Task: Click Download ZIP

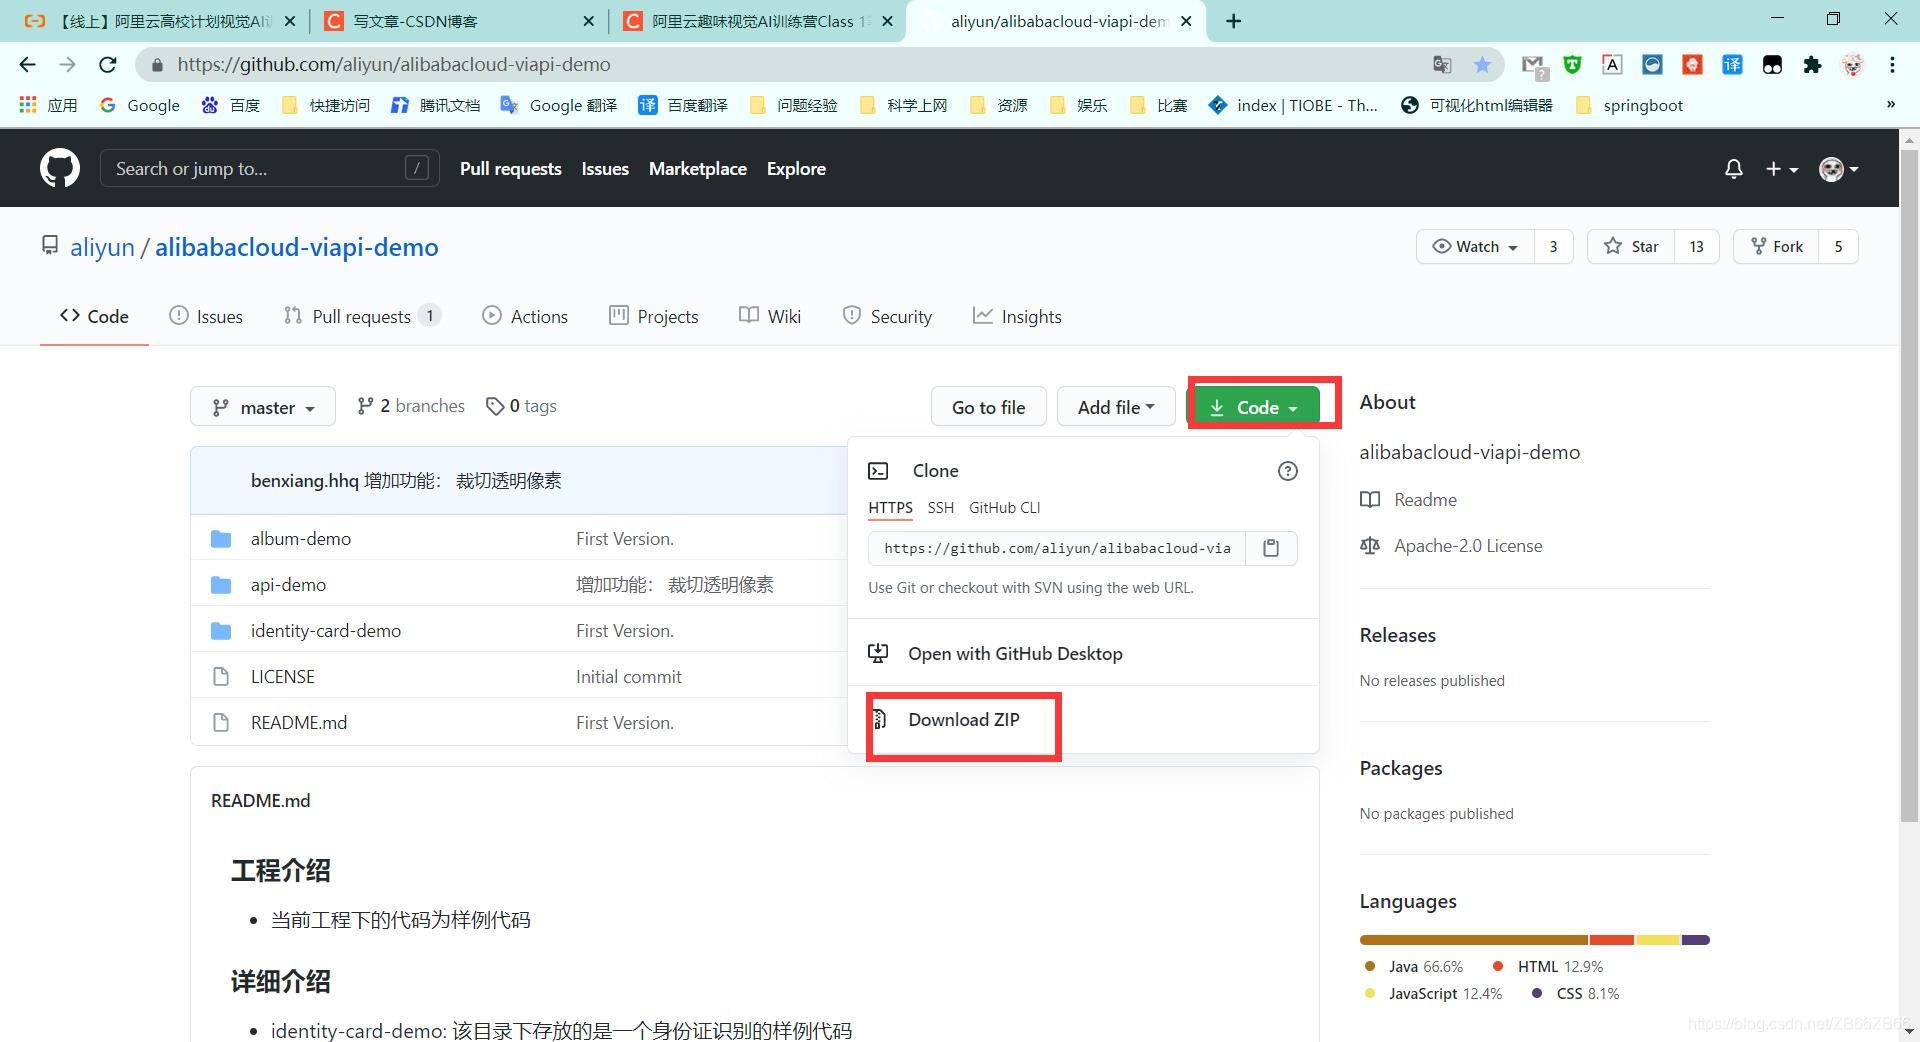Action: 964,720
